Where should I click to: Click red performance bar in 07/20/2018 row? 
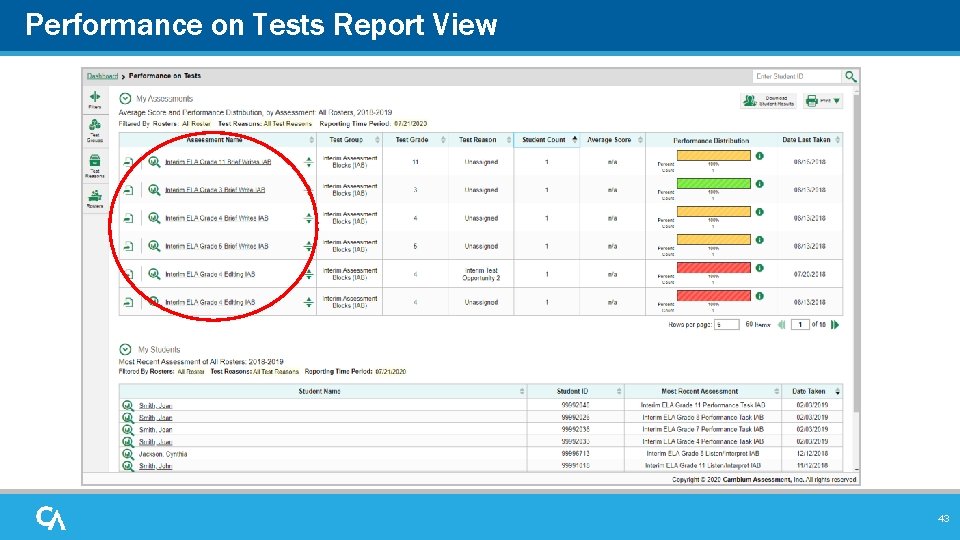click(713, 268)
